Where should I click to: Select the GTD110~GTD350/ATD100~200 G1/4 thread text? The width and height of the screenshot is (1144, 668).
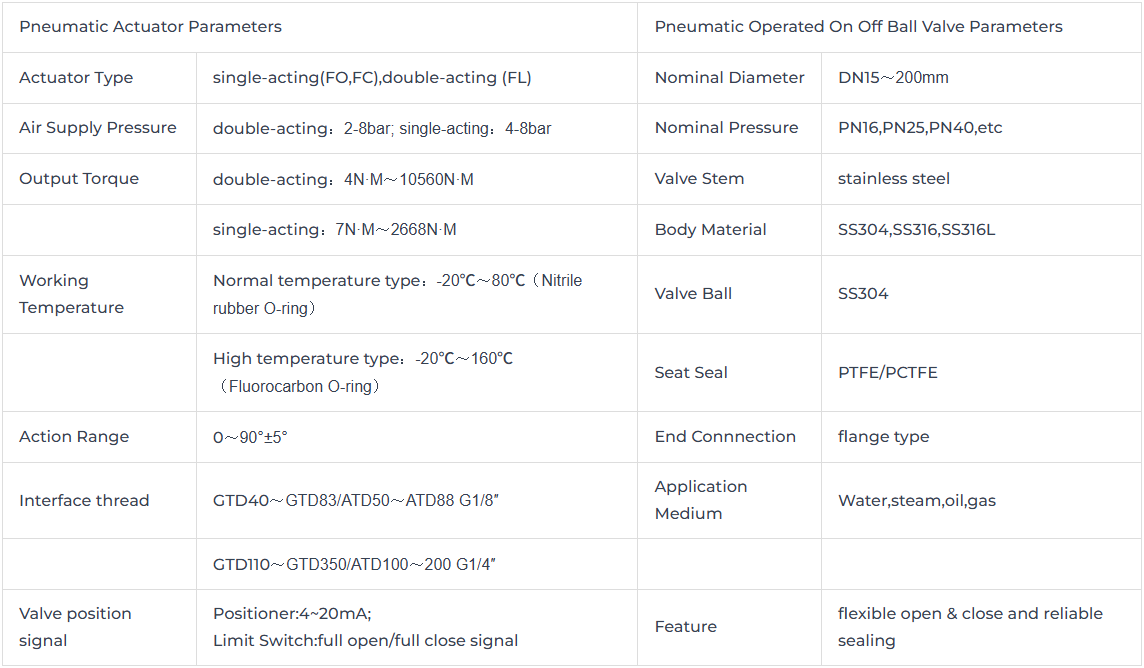pos(355,564)
